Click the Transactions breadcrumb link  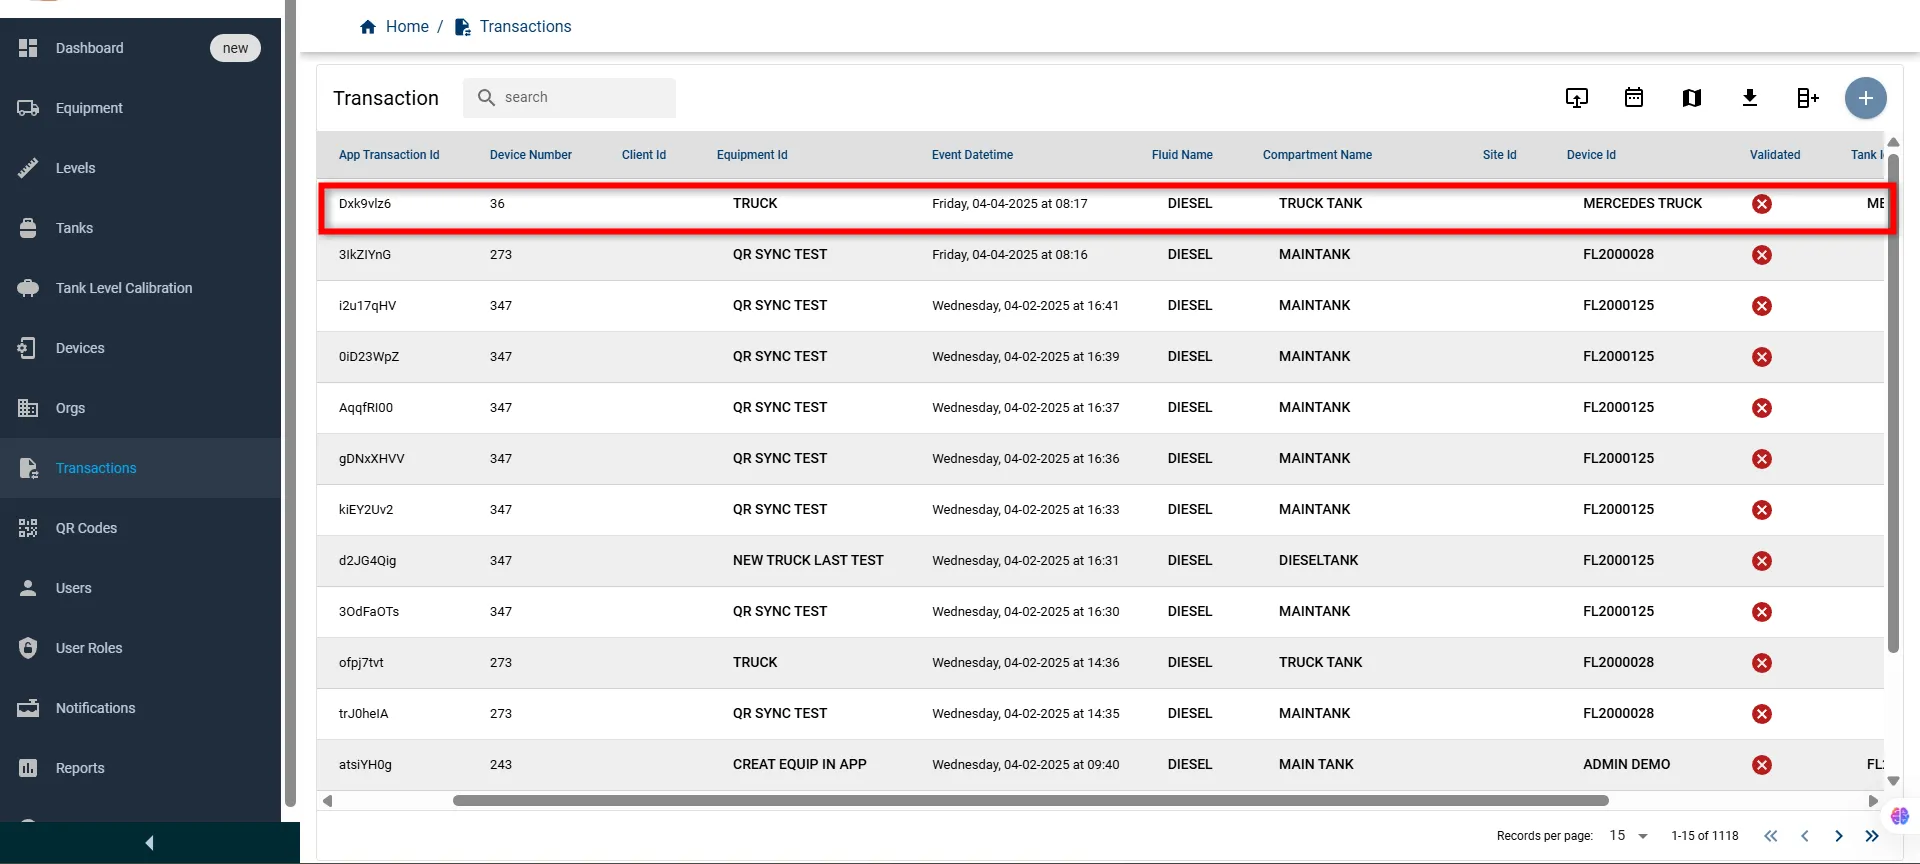click(525, 27)
